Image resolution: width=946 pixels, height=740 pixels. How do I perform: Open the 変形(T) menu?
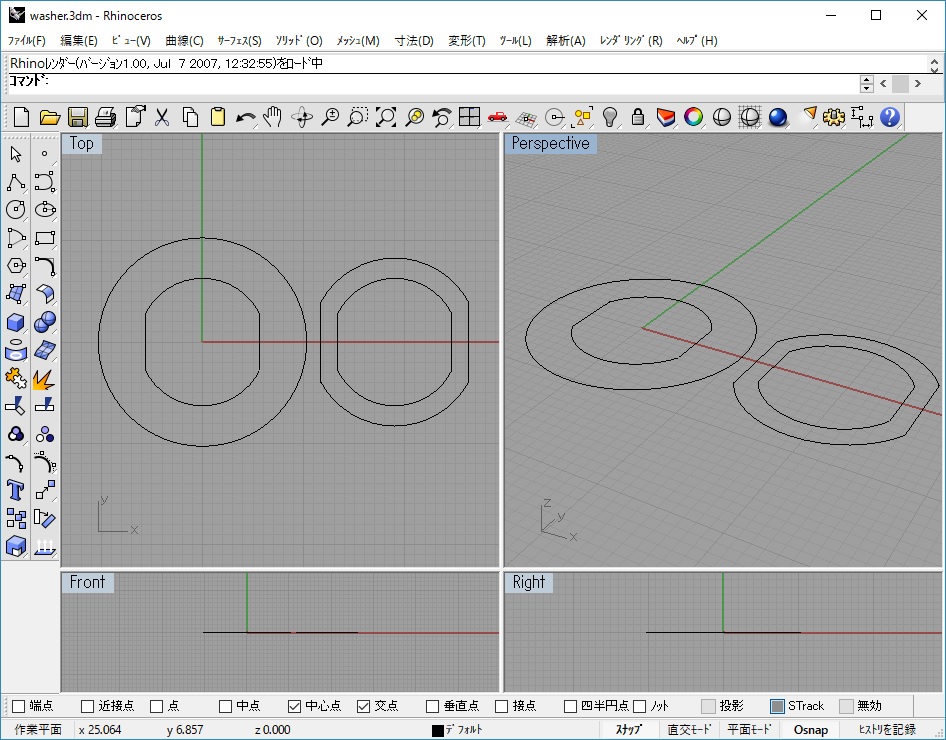467,40
